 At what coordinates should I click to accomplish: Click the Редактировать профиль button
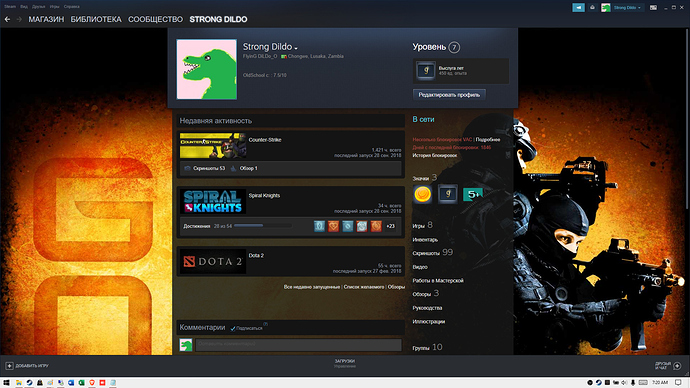(449, 95)
